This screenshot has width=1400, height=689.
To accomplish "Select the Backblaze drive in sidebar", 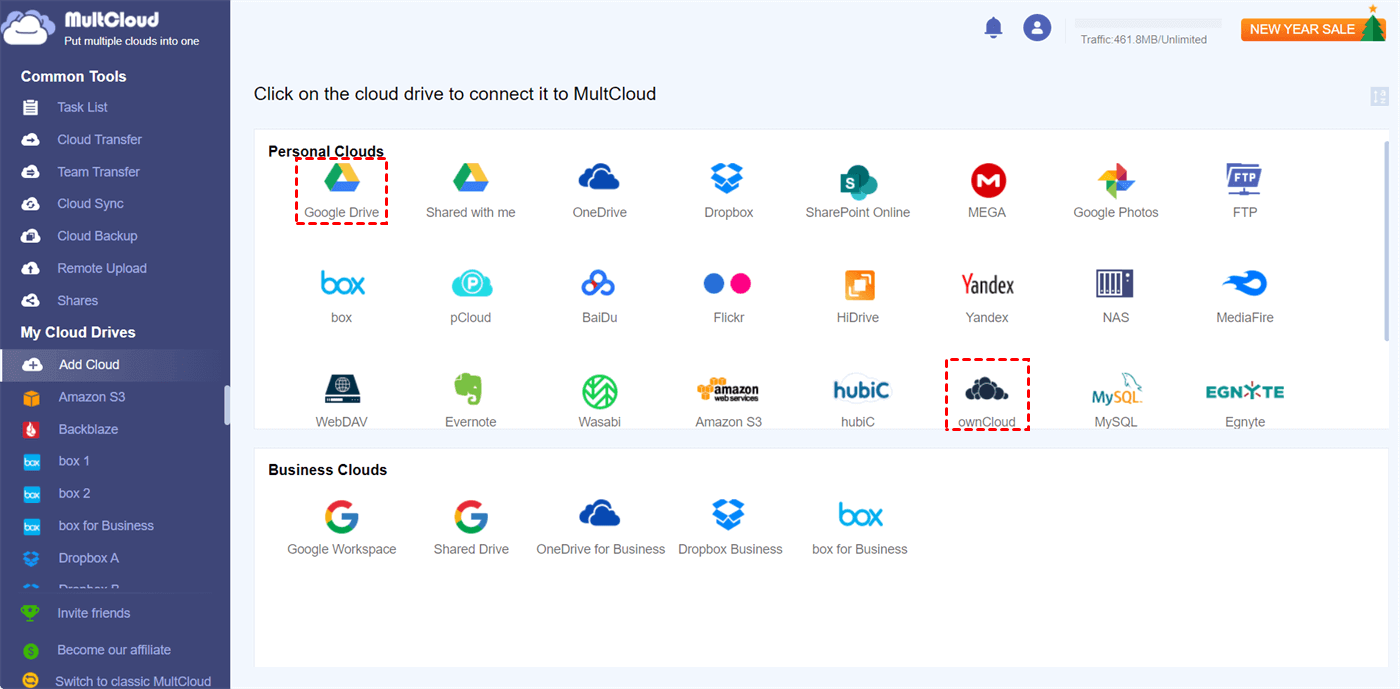I will pos(88,429).
